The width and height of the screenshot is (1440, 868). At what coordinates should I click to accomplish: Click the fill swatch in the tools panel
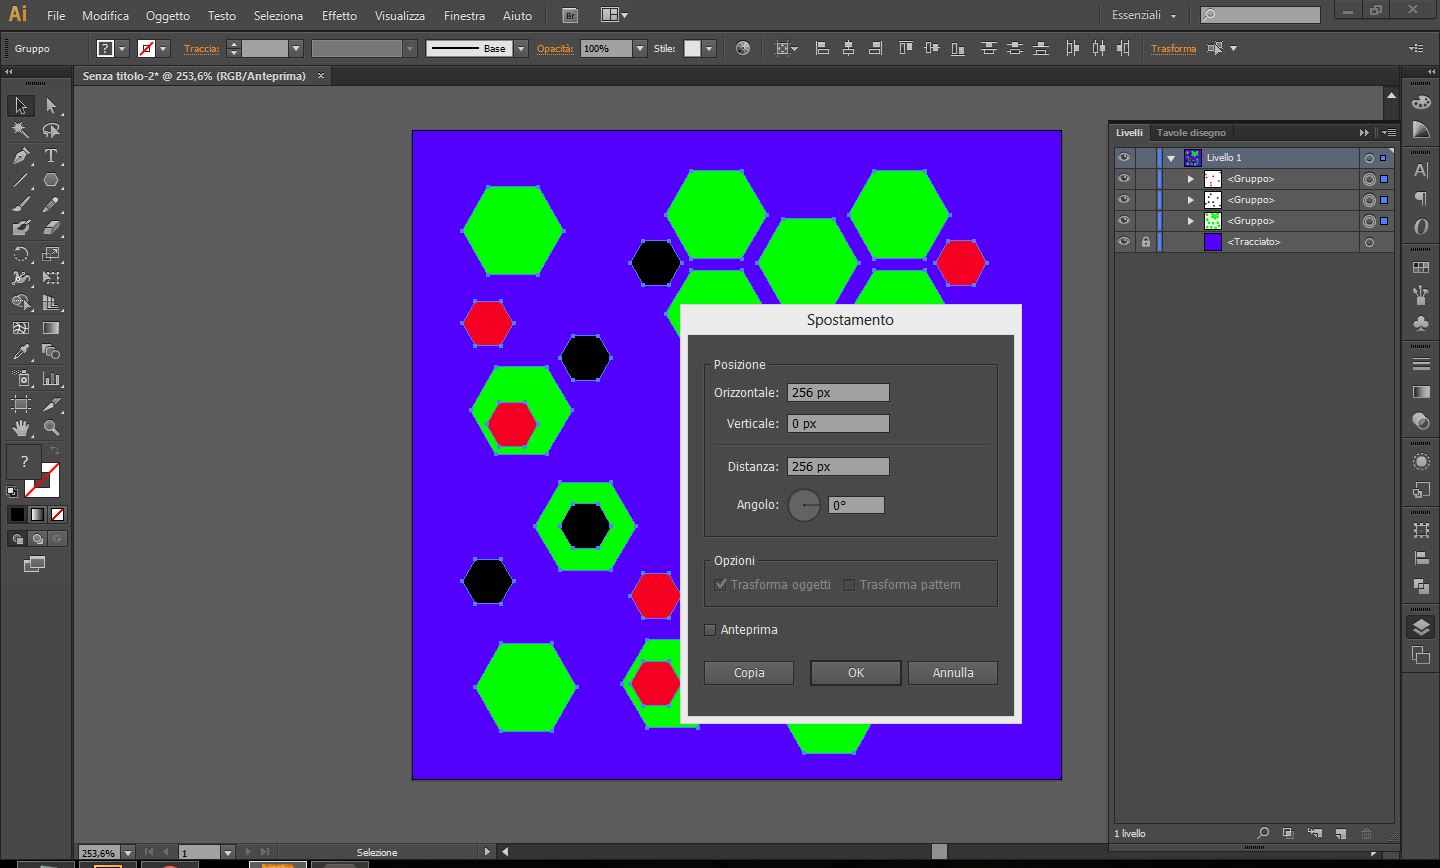24,462
